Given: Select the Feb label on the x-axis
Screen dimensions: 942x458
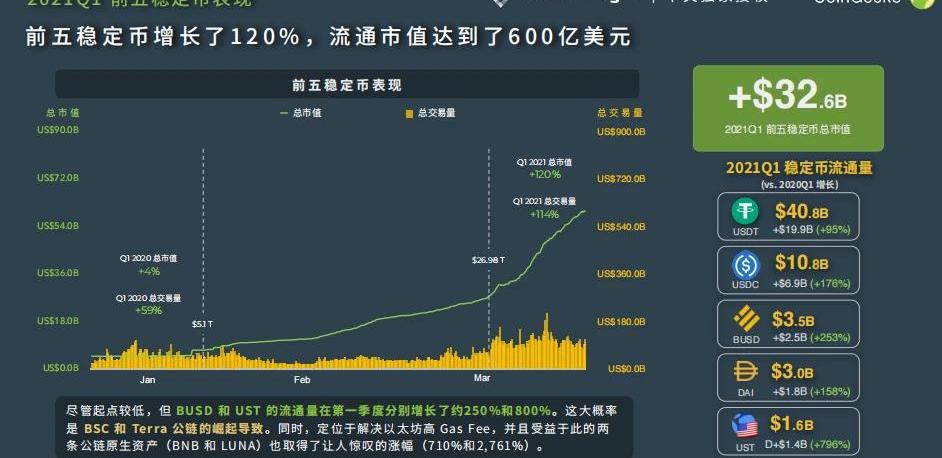Looking at the screenshot, I should coord(302,380).
